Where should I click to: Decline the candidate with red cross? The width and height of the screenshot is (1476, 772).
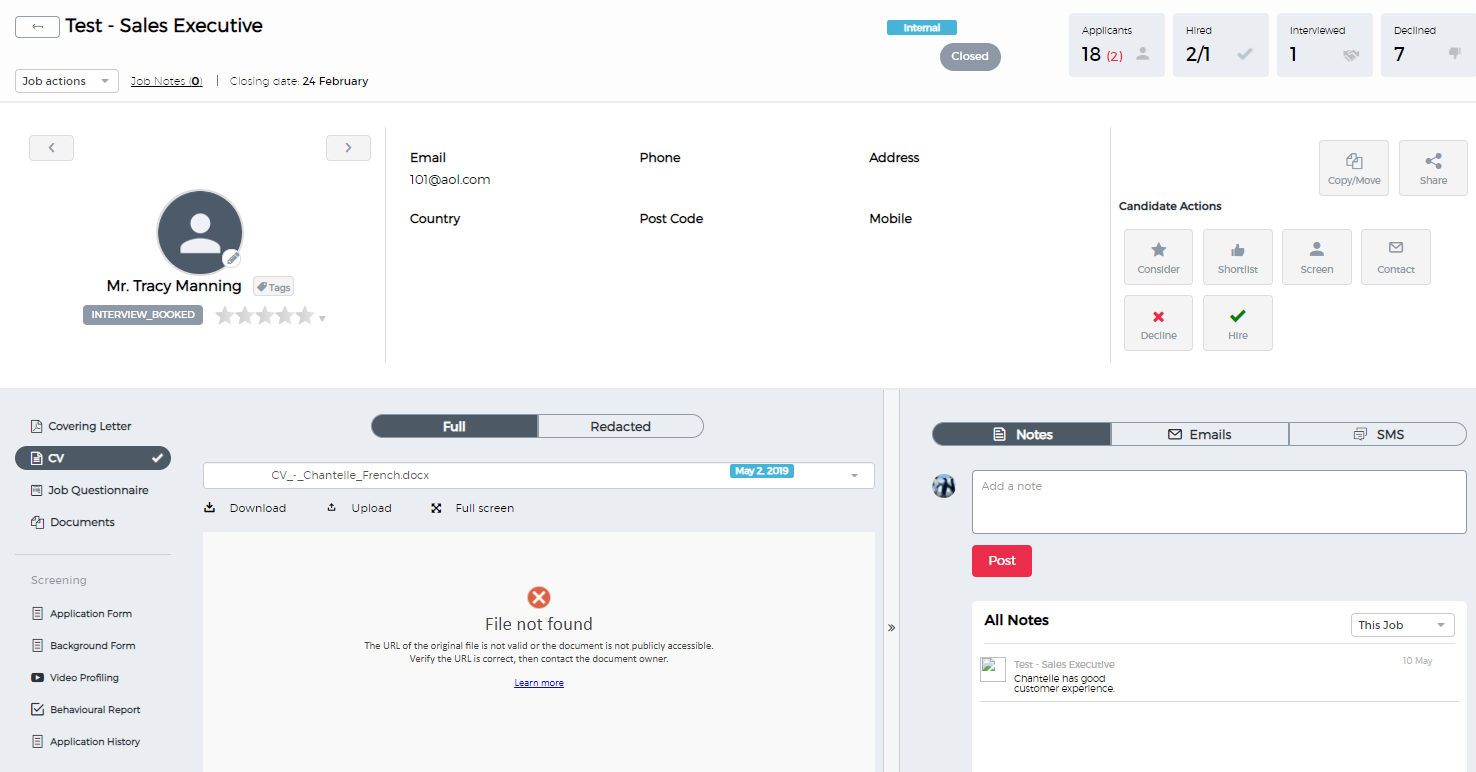[x=1158, y=323]
